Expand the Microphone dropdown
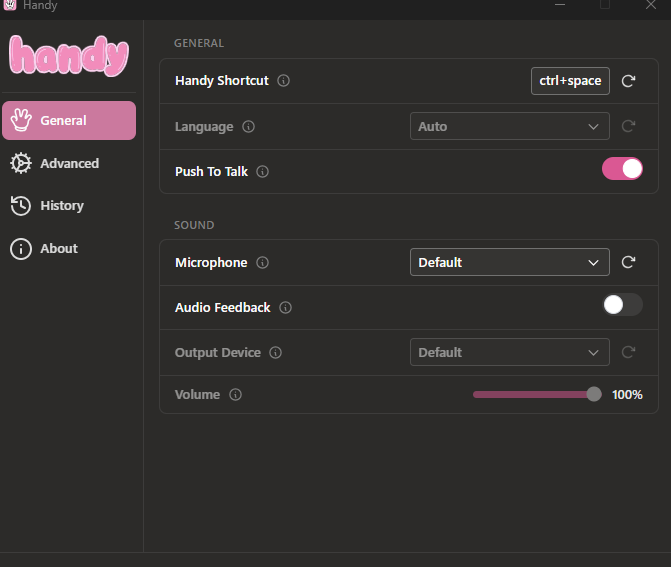The width and height of the screenshot is (671, 567). (x=509, y=263)
